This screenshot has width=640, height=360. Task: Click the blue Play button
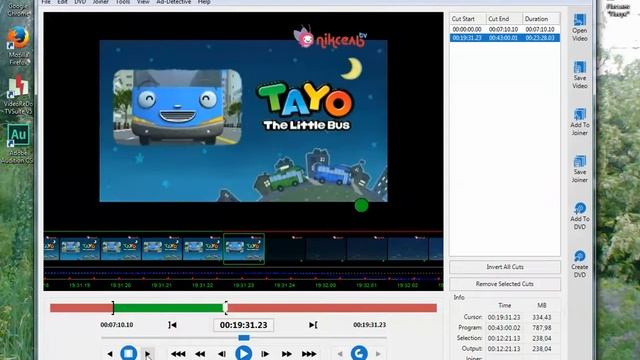[x=244, y=353]
